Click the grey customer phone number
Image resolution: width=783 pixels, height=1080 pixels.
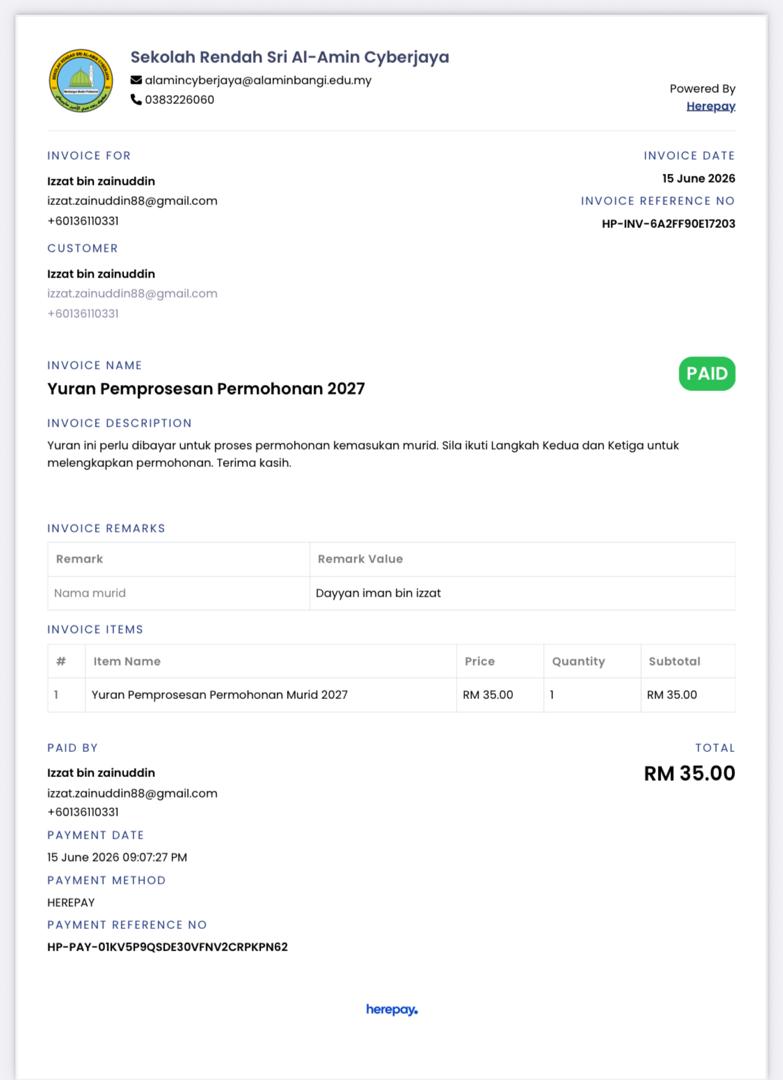83,313
